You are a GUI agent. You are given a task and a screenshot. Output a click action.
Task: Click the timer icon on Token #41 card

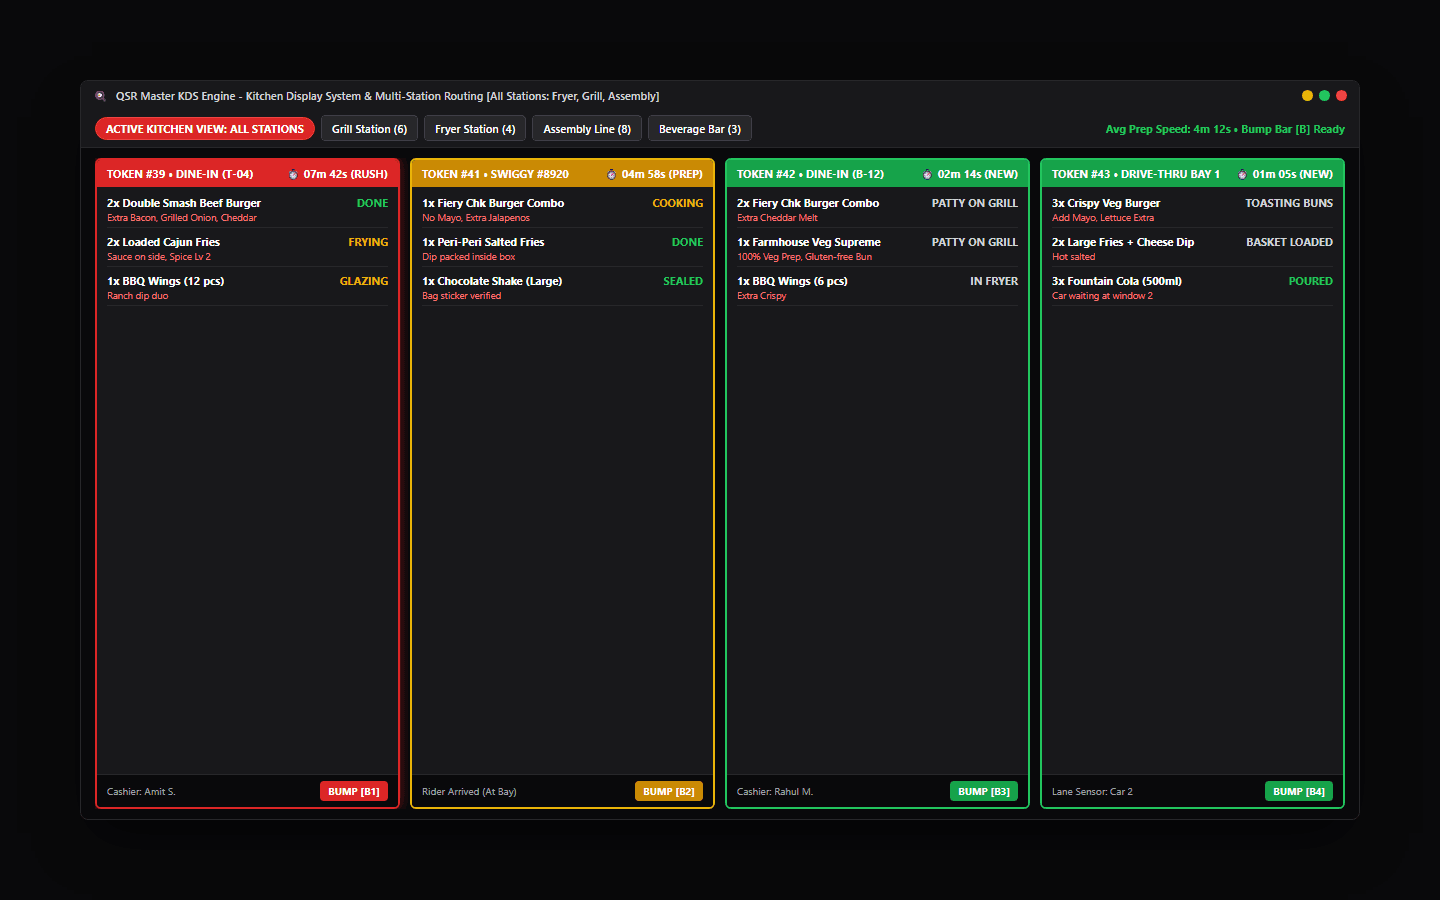tap(611, 175)
